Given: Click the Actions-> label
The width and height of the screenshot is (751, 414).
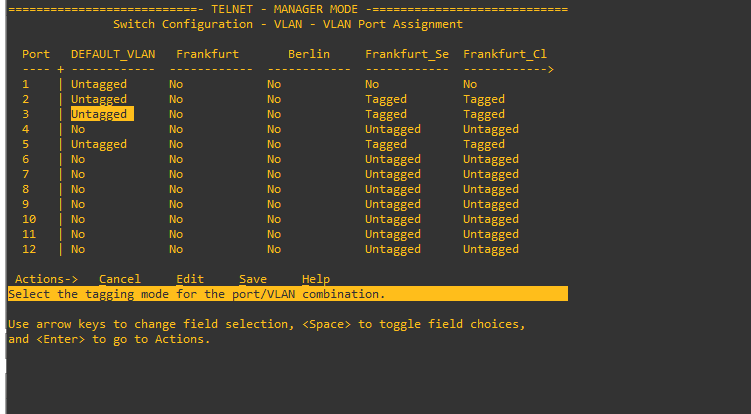Looking at the screenshot, I should pos(46,279).
